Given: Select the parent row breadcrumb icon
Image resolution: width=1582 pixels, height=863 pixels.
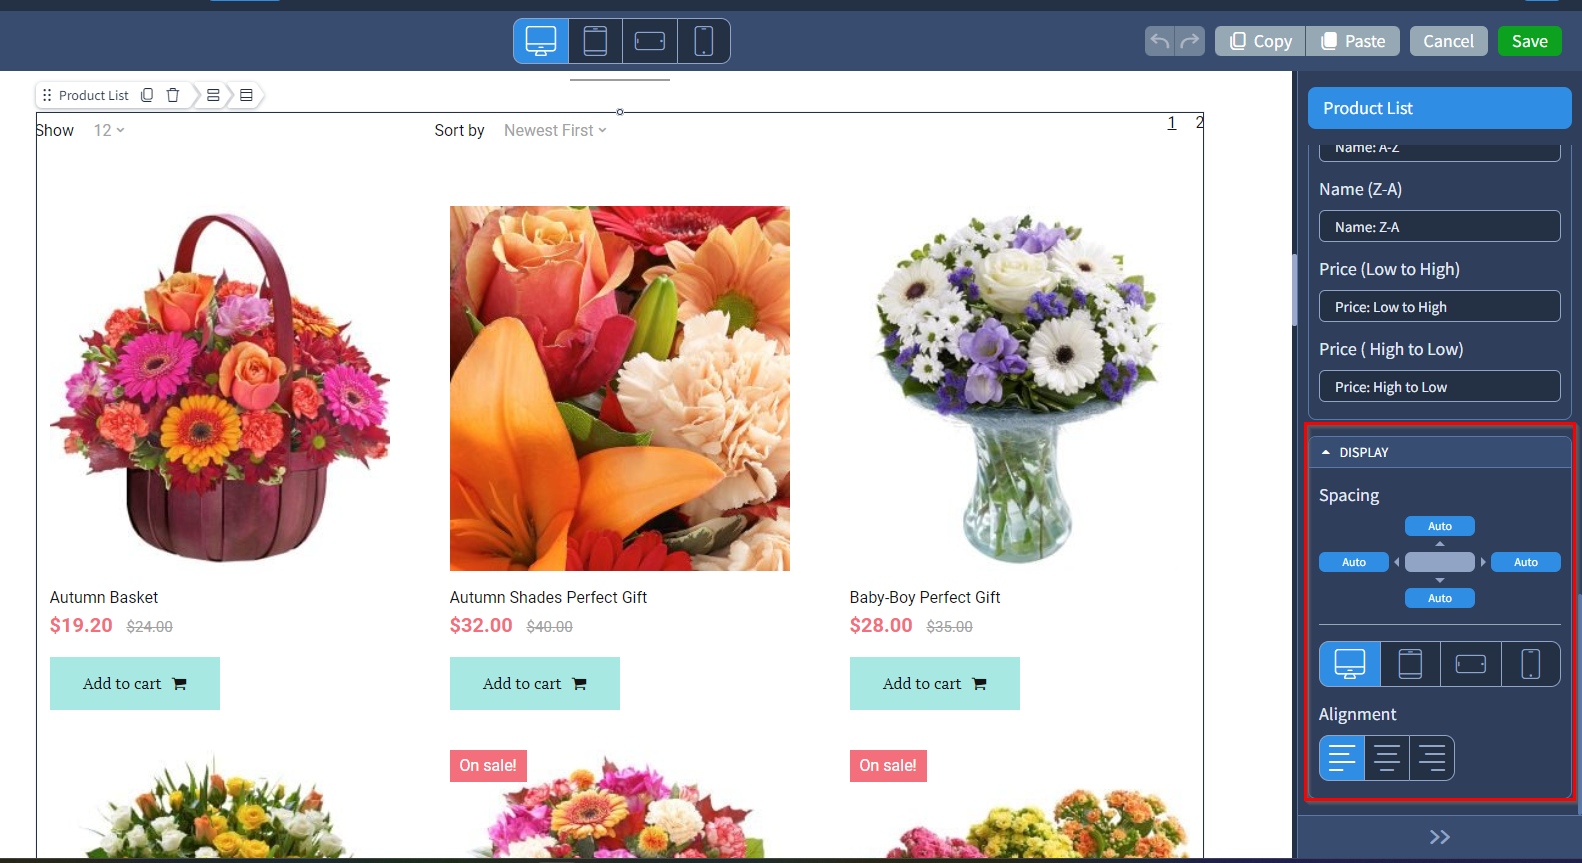Looking at the screenshot, I should (x=213, y=95).
